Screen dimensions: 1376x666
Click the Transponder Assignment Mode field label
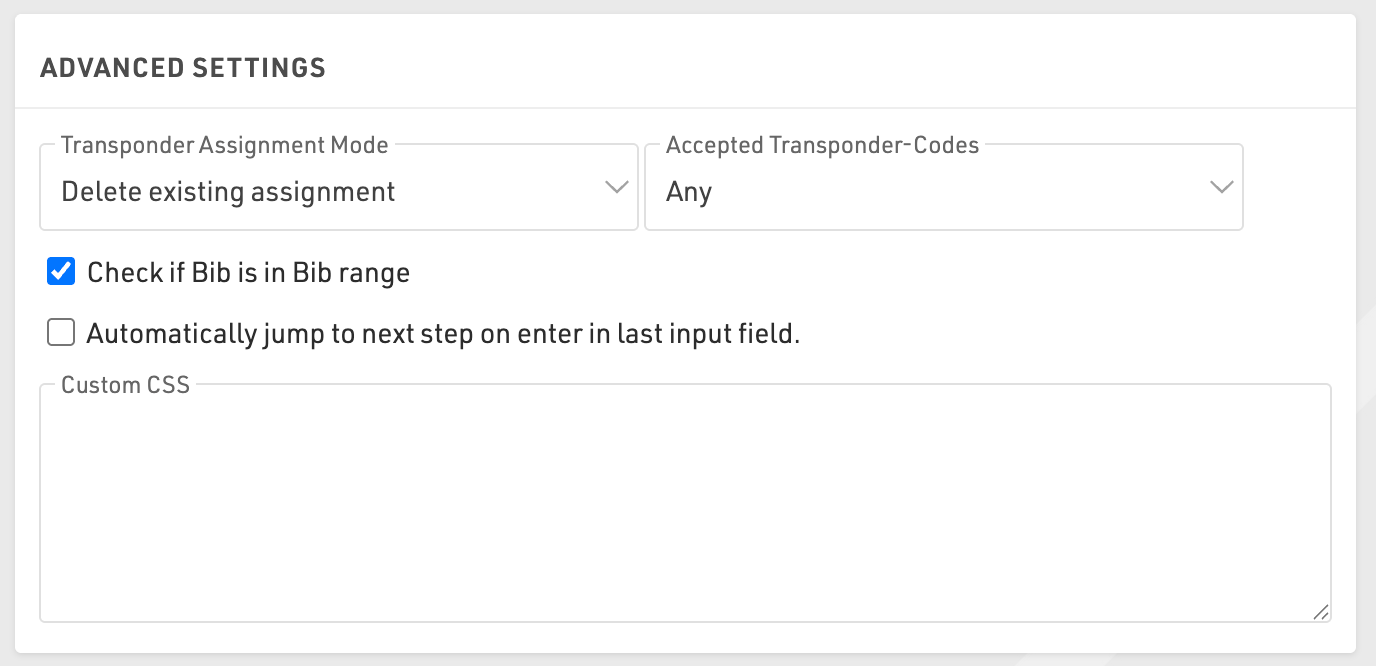point(225,145)
